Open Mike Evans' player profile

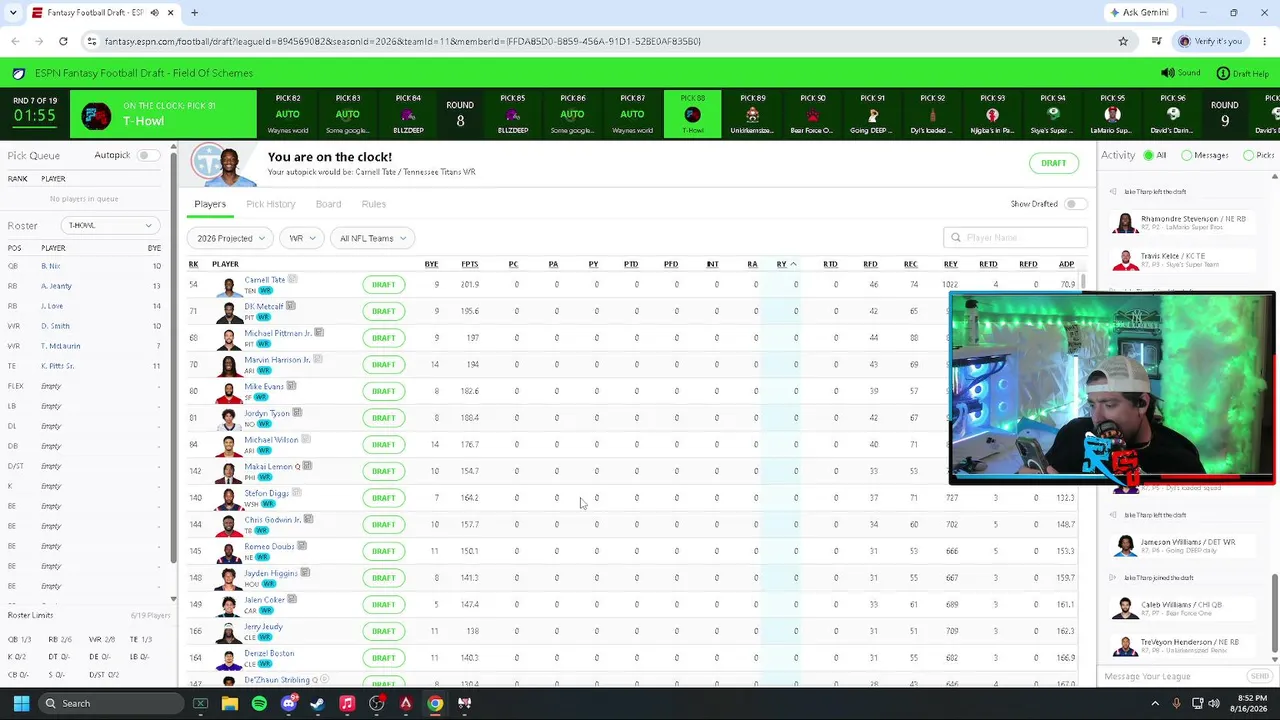pos(264,386)
